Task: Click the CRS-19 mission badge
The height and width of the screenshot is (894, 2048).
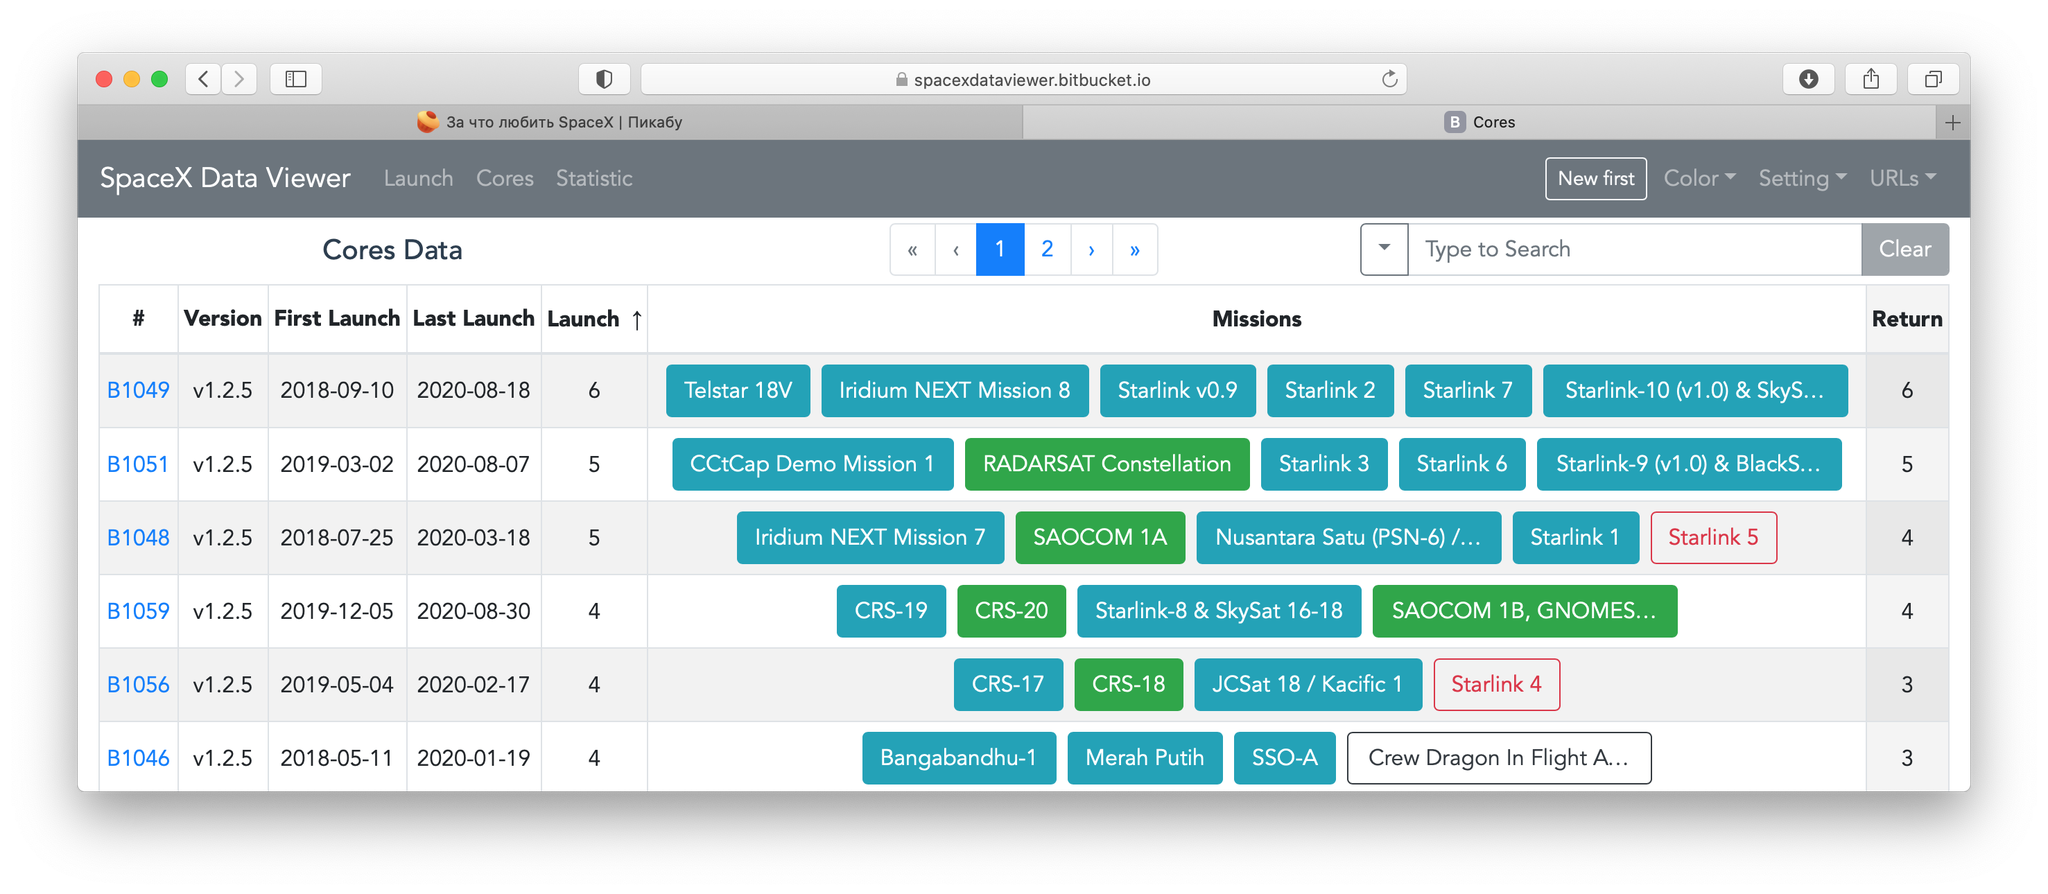Action: coord(891,611)
